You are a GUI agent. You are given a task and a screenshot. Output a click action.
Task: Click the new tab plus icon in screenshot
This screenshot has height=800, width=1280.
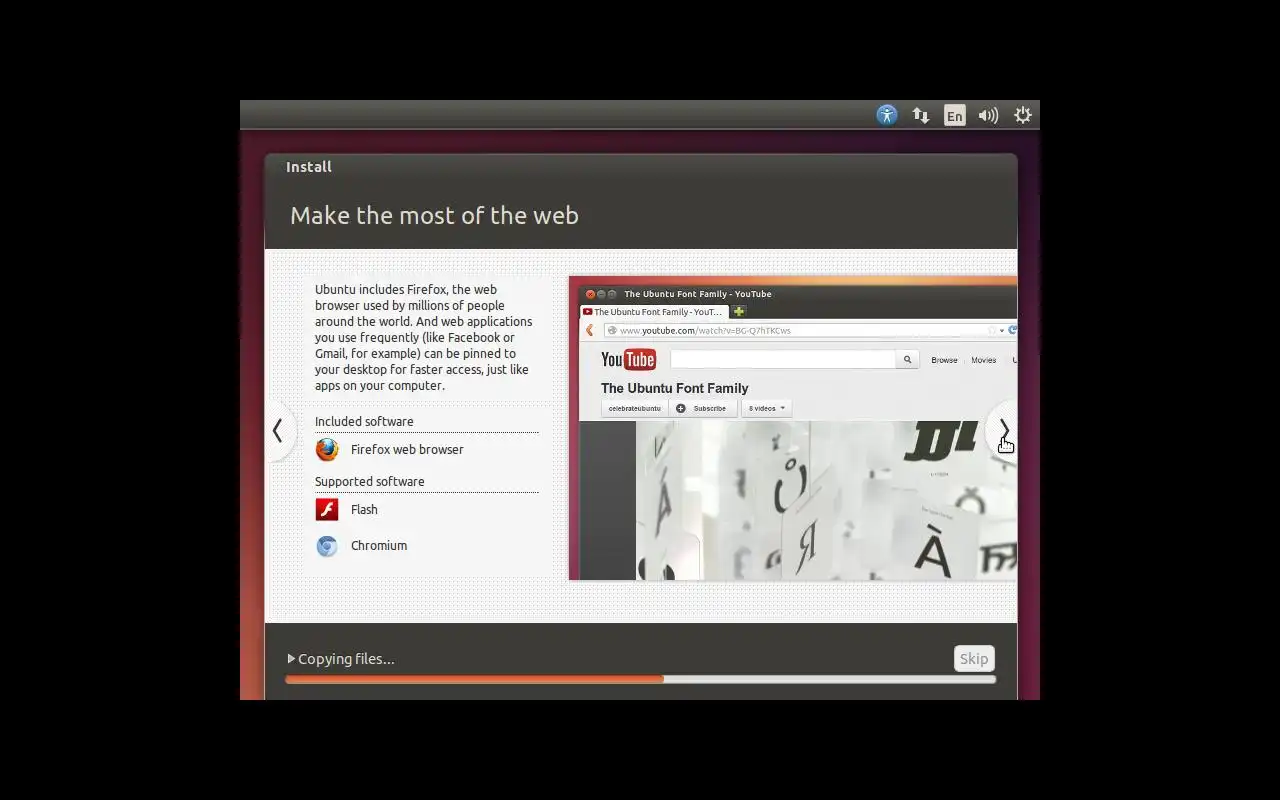(x=739, y=312)
